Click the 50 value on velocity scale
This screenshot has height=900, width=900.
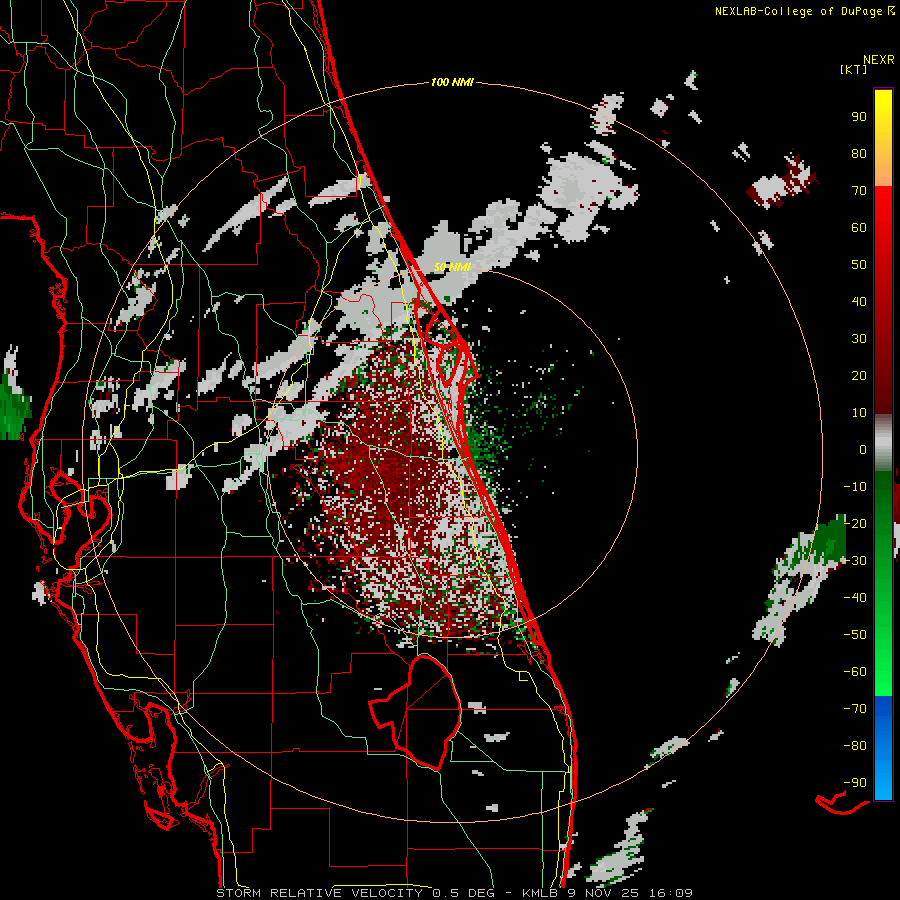click(x=859, y=265)
